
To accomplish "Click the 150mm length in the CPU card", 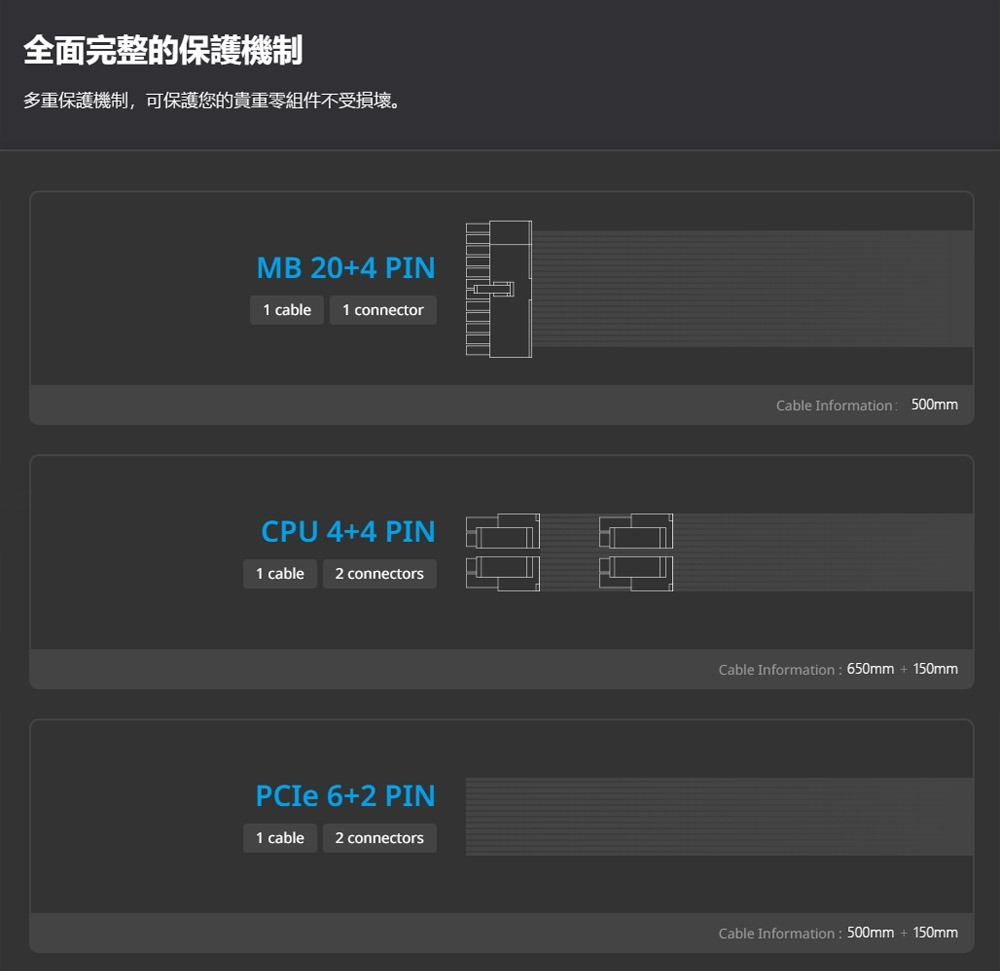I will coord(935,669).
